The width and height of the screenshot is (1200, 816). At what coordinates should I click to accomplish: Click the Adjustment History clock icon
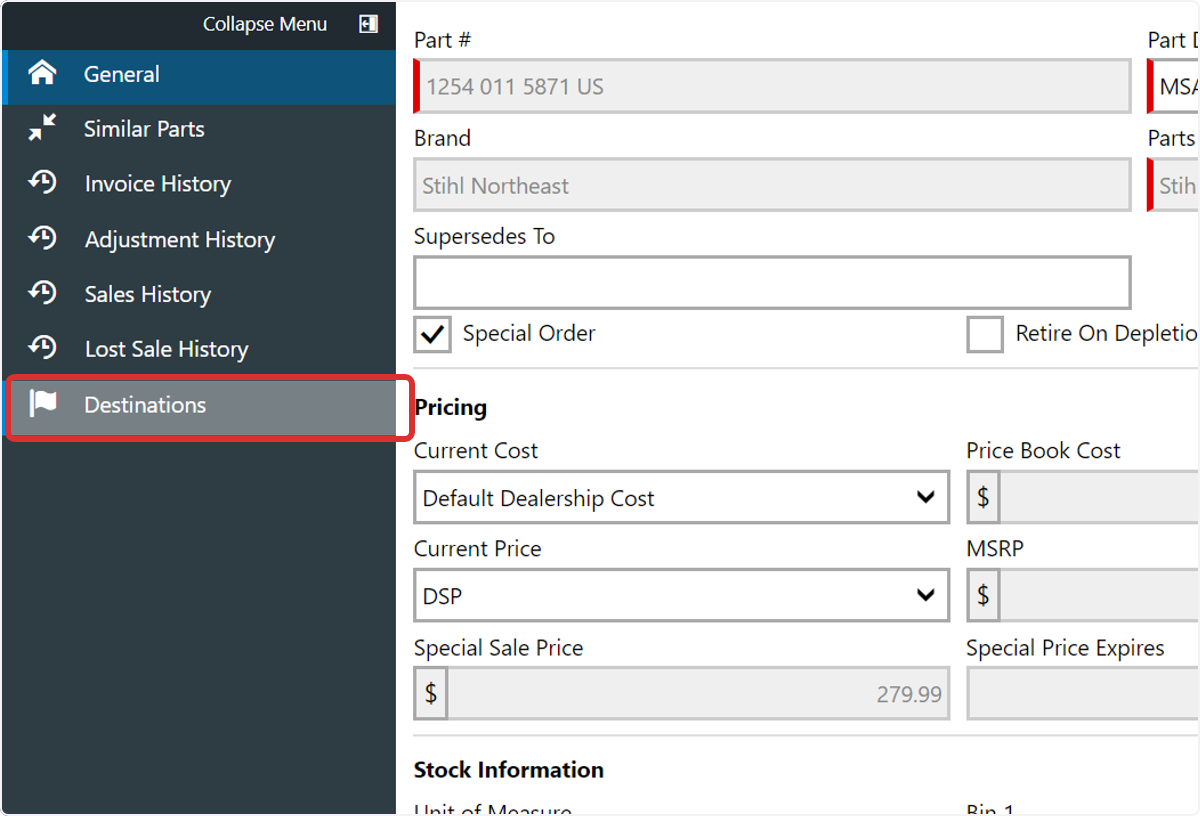click(42, 239)
